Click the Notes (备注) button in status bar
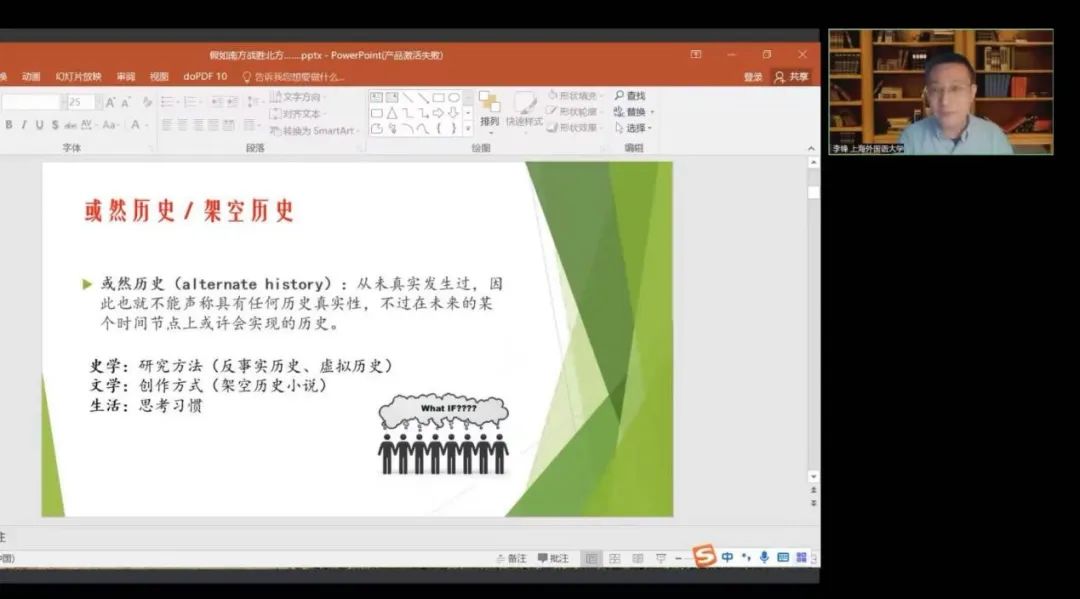 [x=511, y=558]
